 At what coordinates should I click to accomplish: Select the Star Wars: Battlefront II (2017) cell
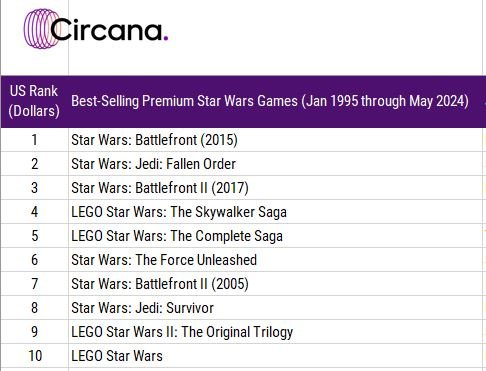(x=275, y=188)
